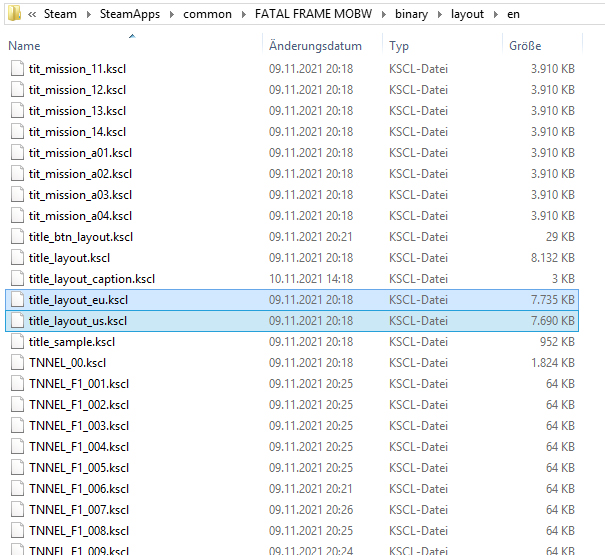Select file icon of title_sample.kscl
605x555 pixels.
point(17,342)
